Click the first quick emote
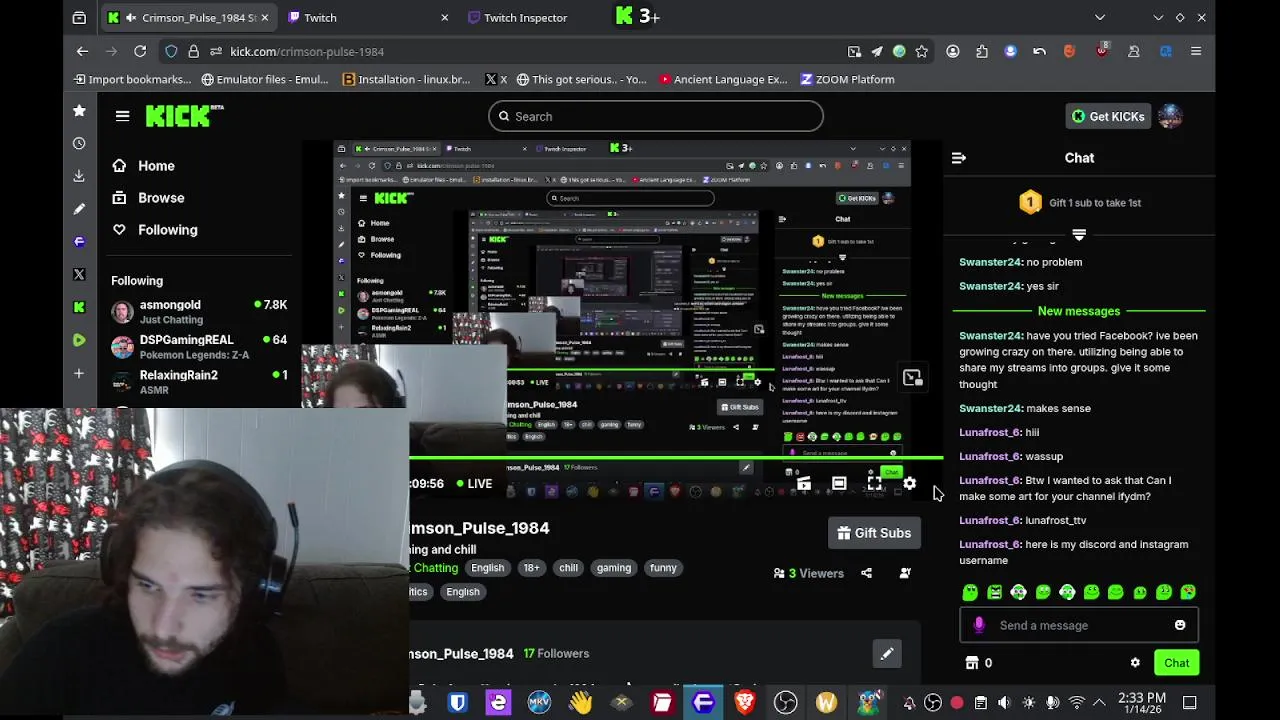The image size is (1280, 720). coord(970,592)
